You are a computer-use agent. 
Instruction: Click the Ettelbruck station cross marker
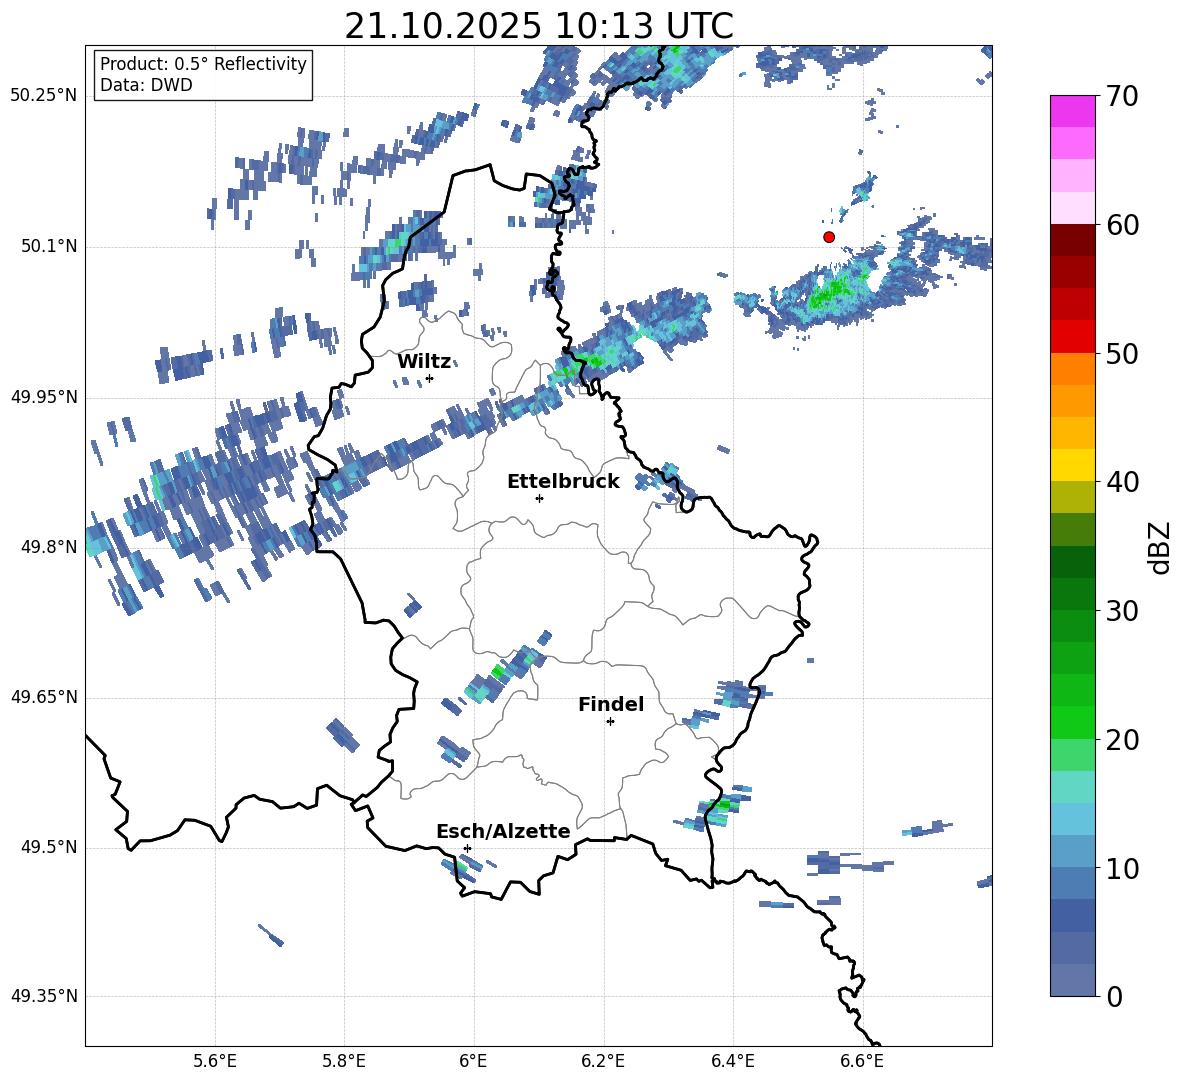coord(539,498)
